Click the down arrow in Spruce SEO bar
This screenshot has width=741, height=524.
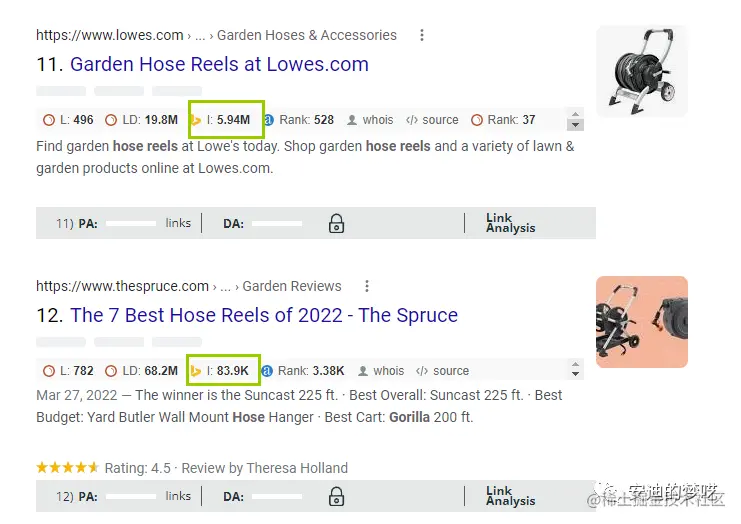(x=575, y=374)
